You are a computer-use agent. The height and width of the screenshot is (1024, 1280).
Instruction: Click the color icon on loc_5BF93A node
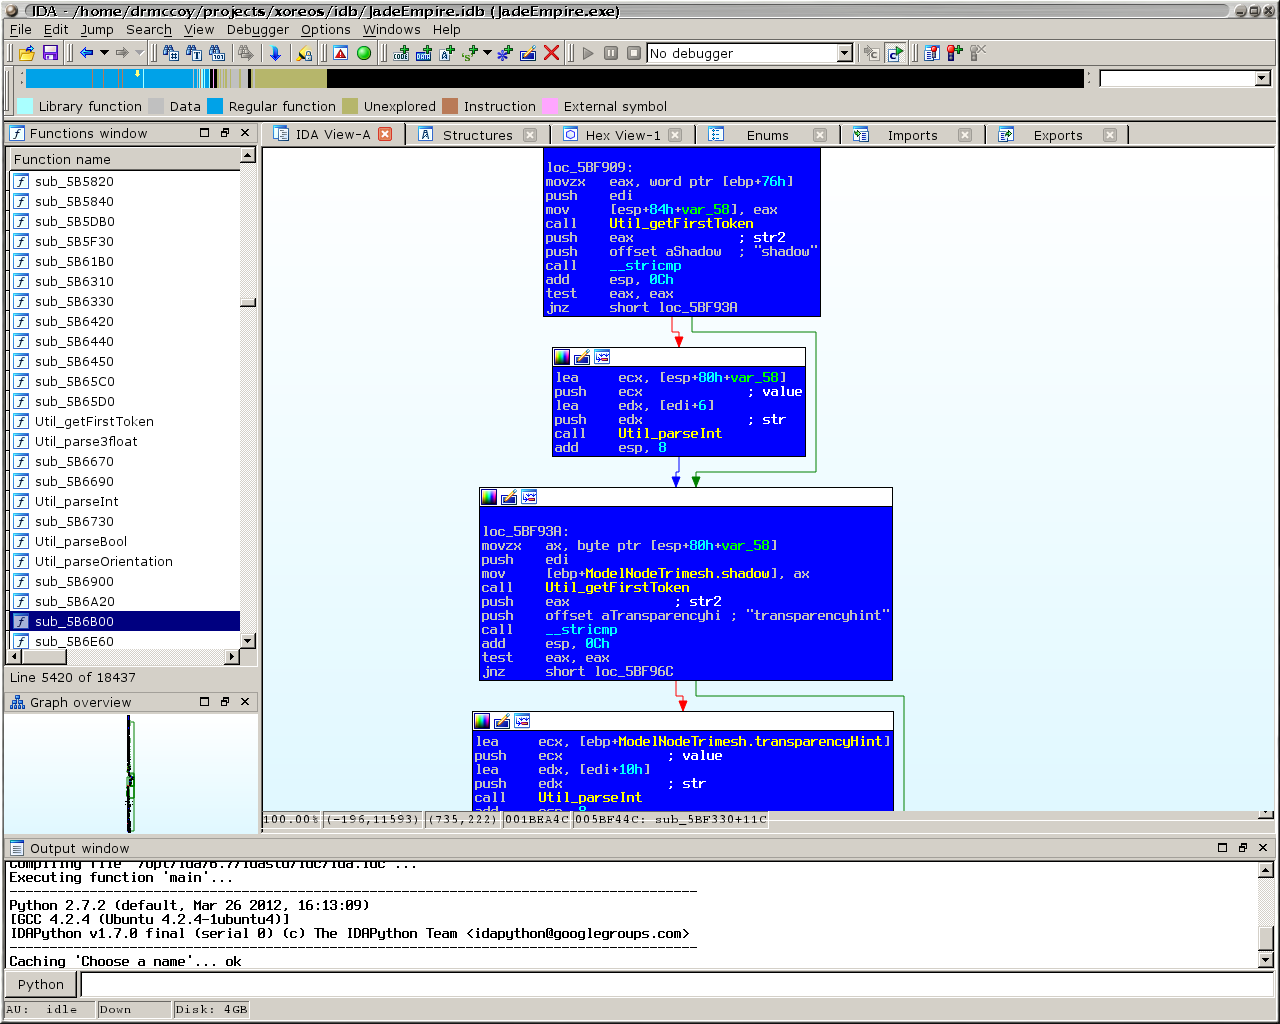tap(489, 497)
